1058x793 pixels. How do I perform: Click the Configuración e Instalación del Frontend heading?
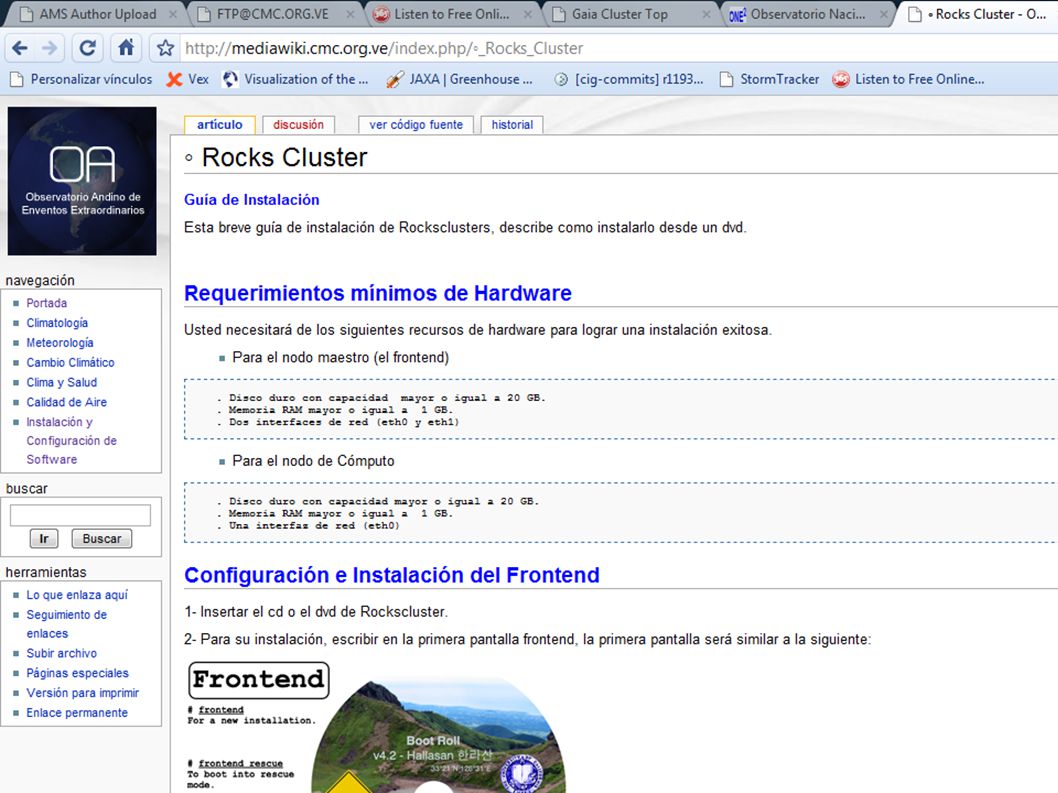pyautogui.click(x=392, y=575)
